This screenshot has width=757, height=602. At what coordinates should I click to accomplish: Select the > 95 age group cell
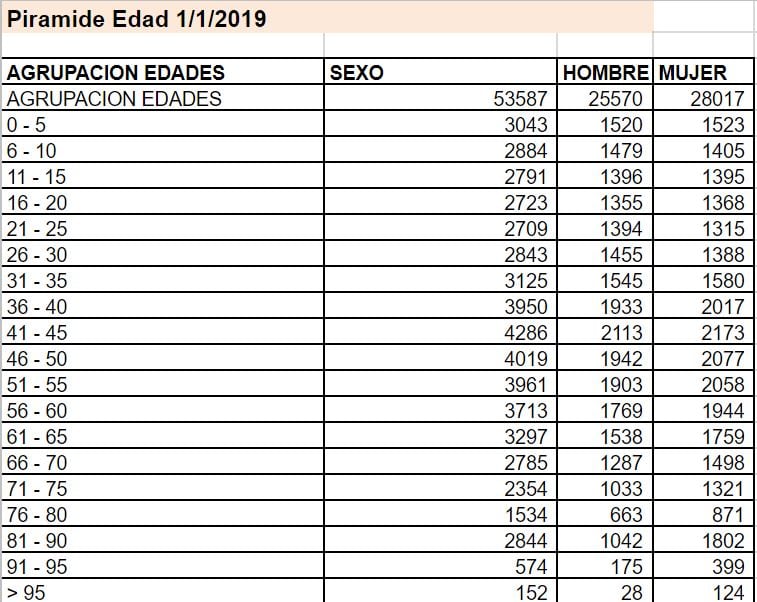(x=26, y=592)
